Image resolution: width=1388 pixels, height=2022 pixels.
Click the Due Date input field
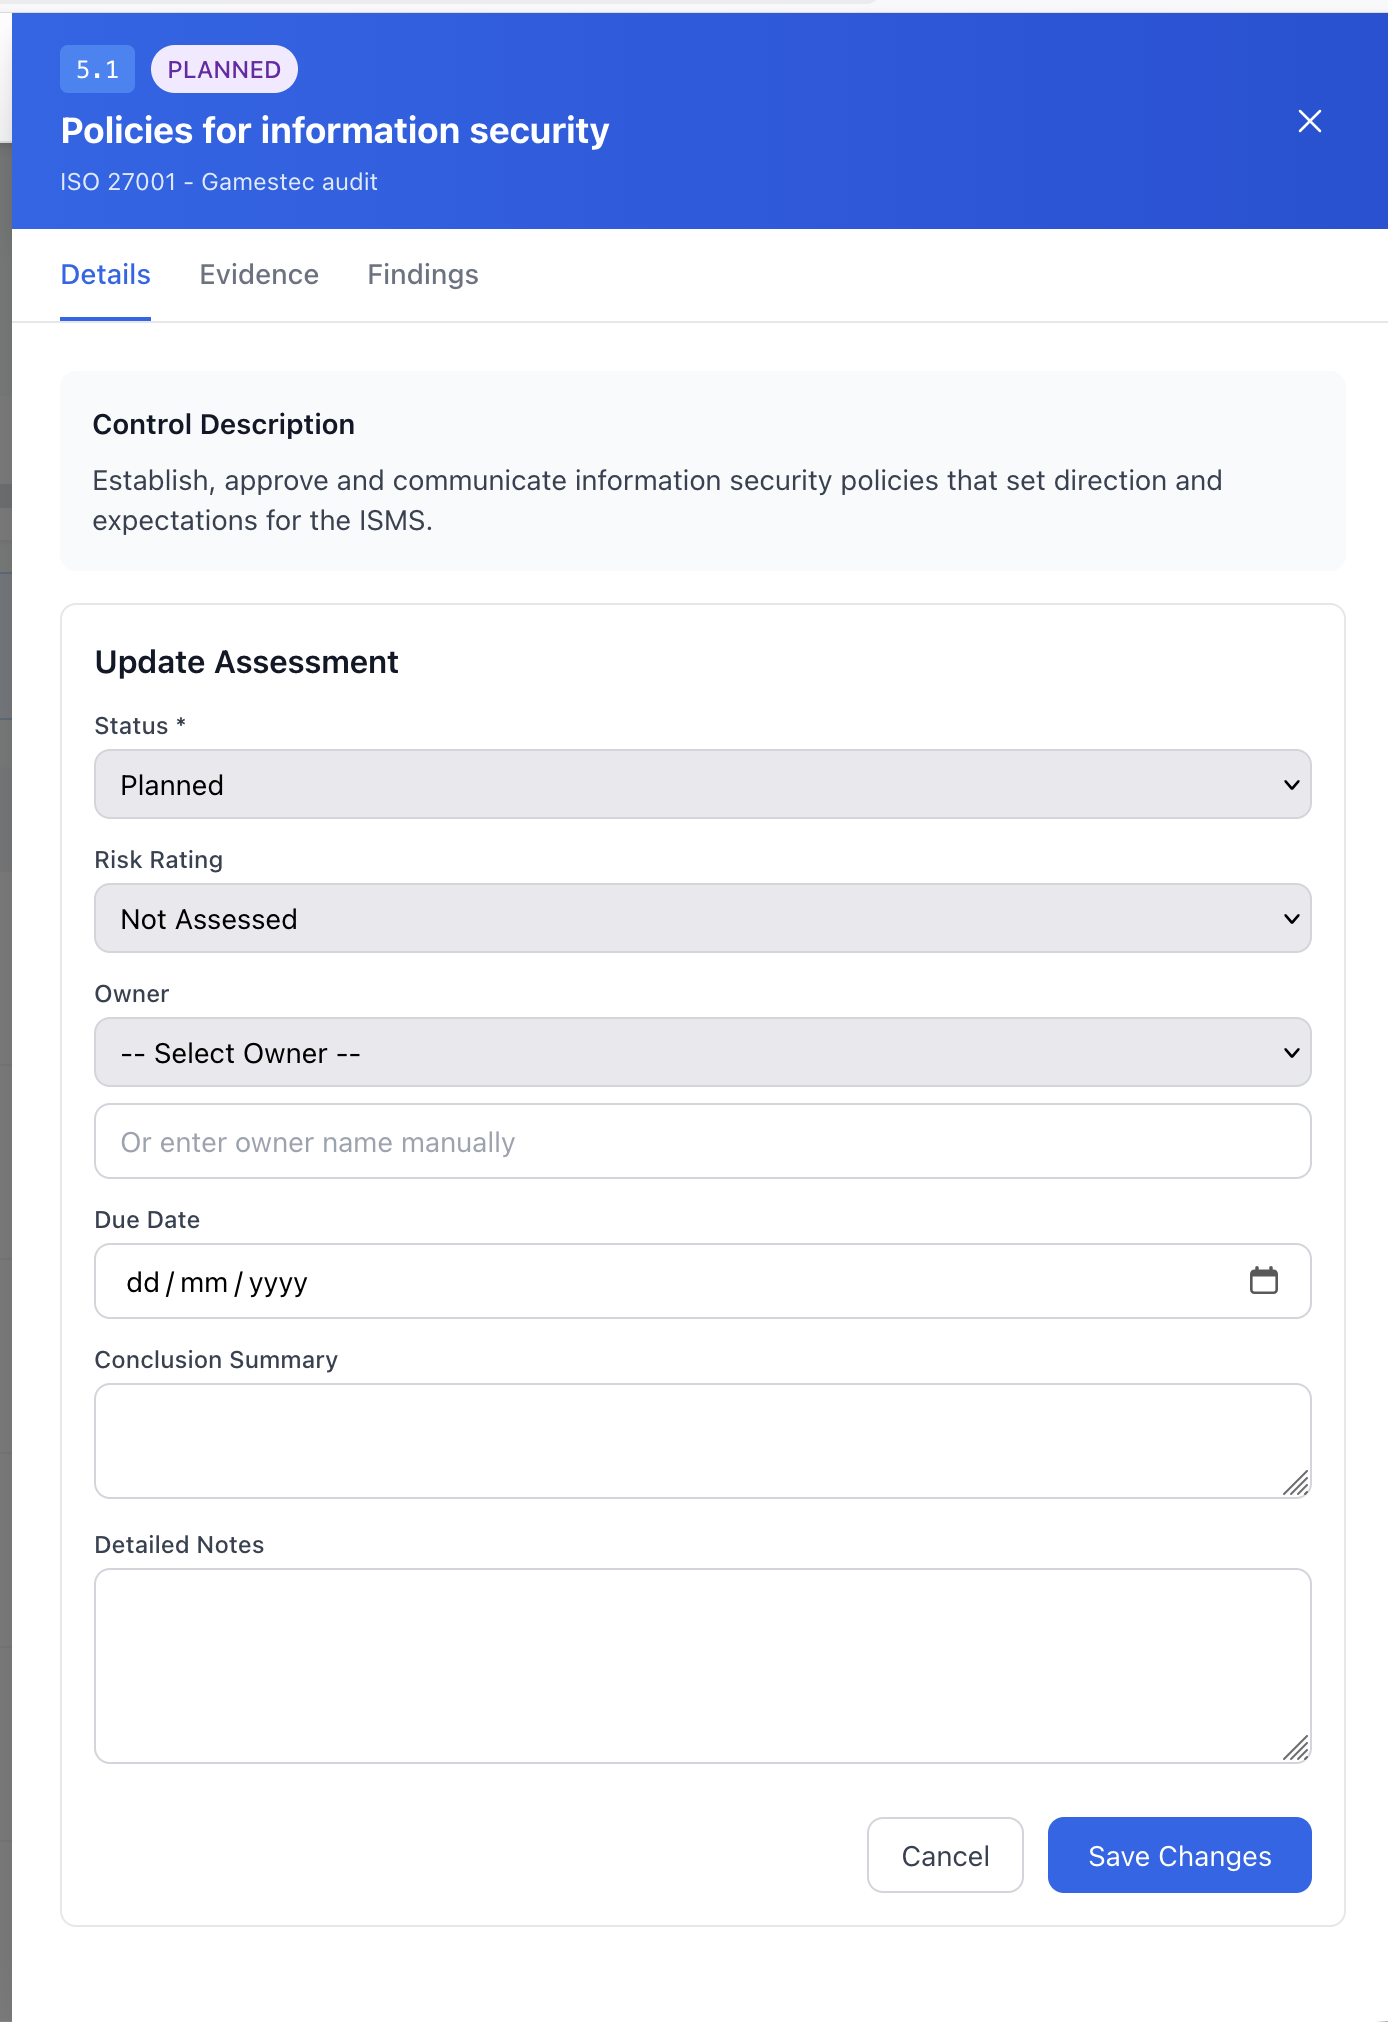point(703,1281)
